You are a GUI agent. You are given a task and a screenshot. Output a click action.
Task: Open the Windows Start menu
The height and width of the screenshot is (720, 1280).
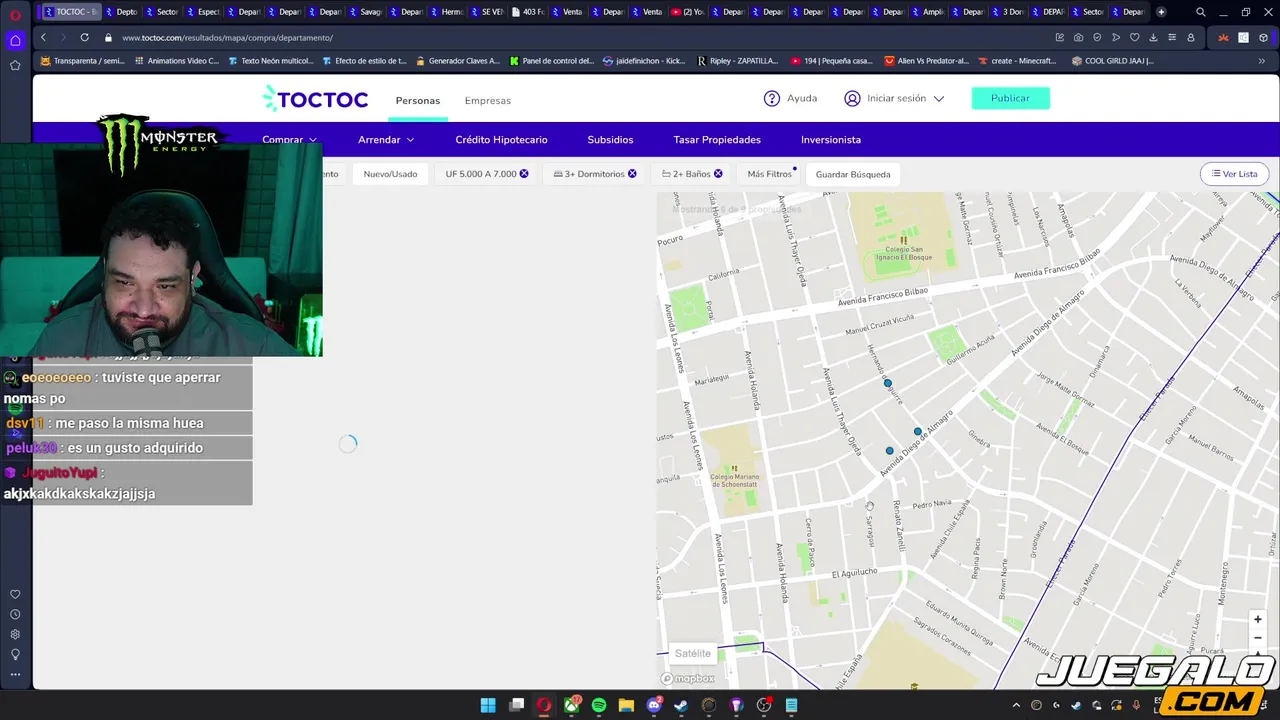coord(488,705)
